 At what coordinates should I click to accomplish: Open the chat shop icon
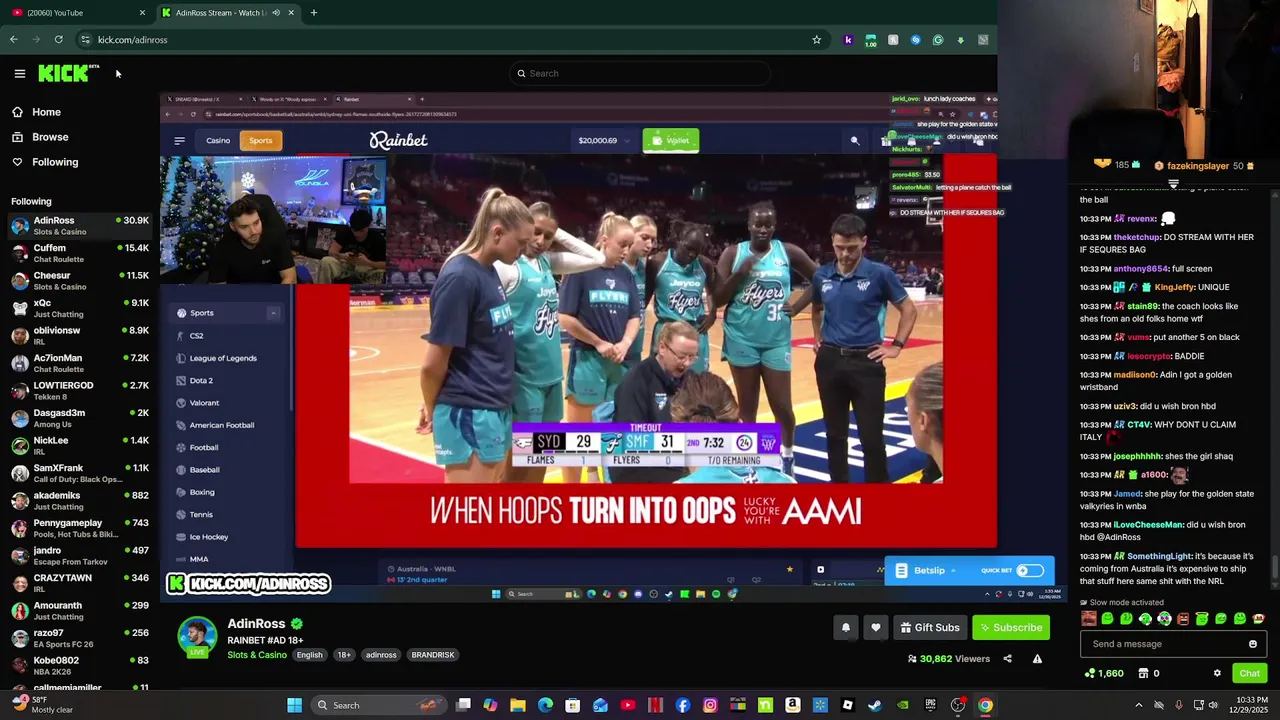(x=1143, y=673)
